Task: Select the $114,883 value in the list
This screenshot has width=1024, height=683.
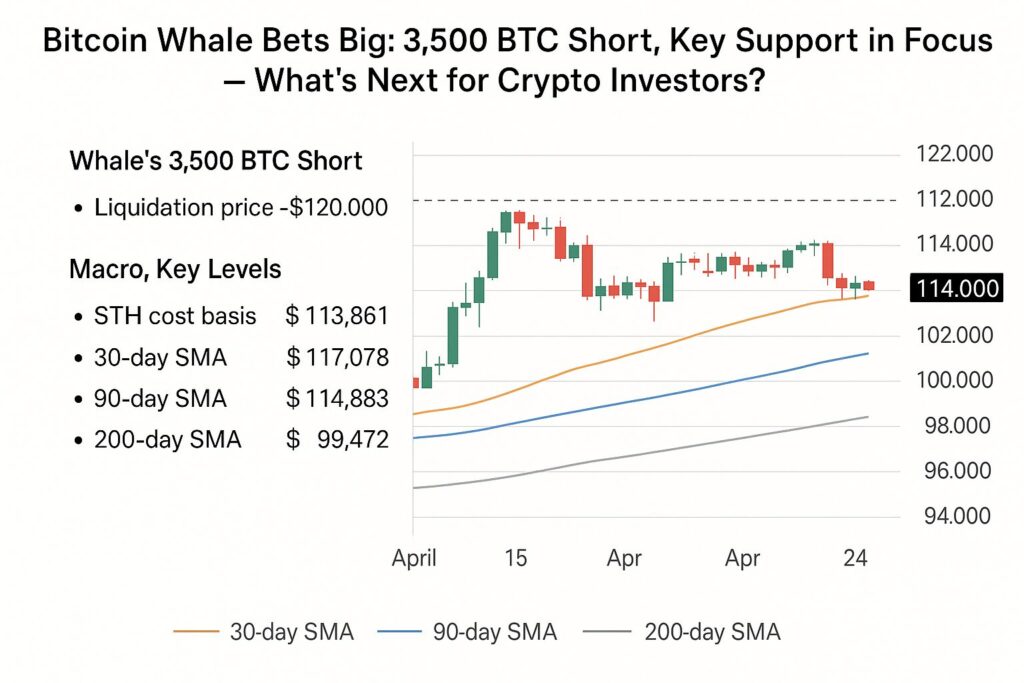Action: tap(336, 398)
